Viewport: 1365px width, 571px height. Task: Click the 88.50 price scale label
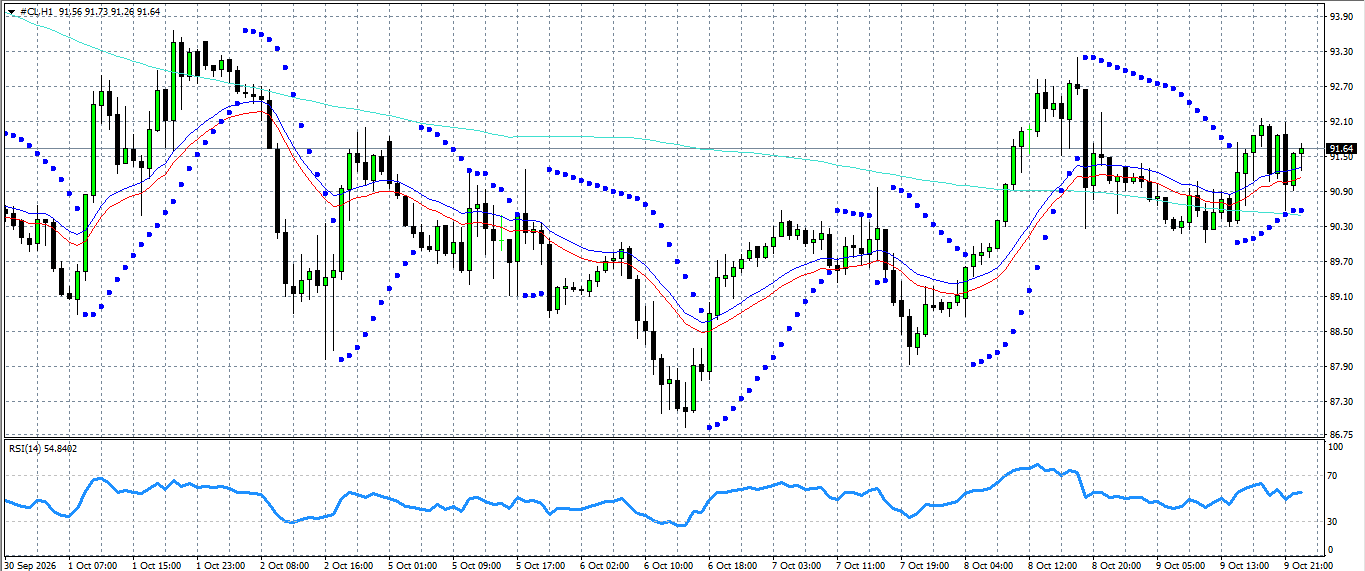point(1340,332)
